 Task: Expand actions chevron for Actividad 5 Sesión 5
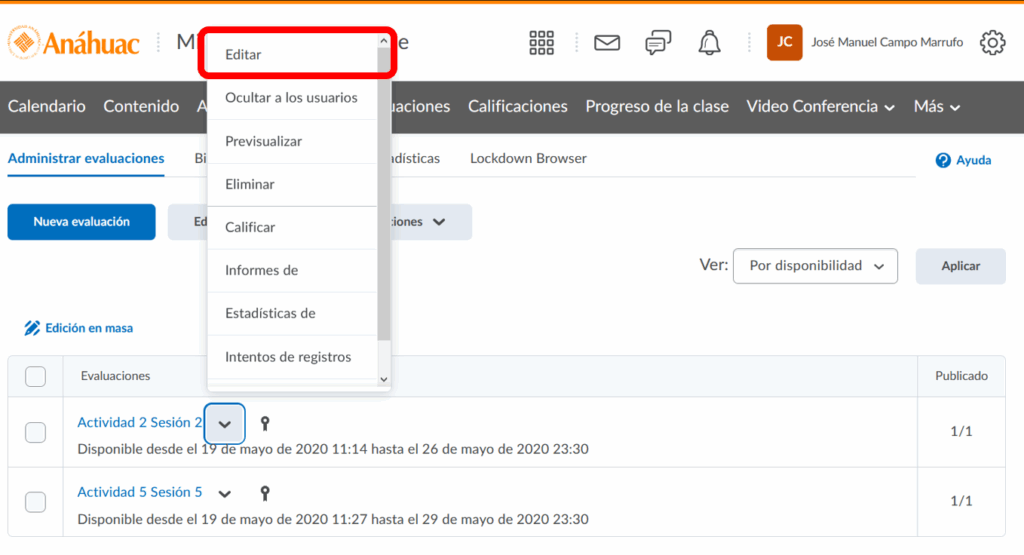click(x=225, y=493)
